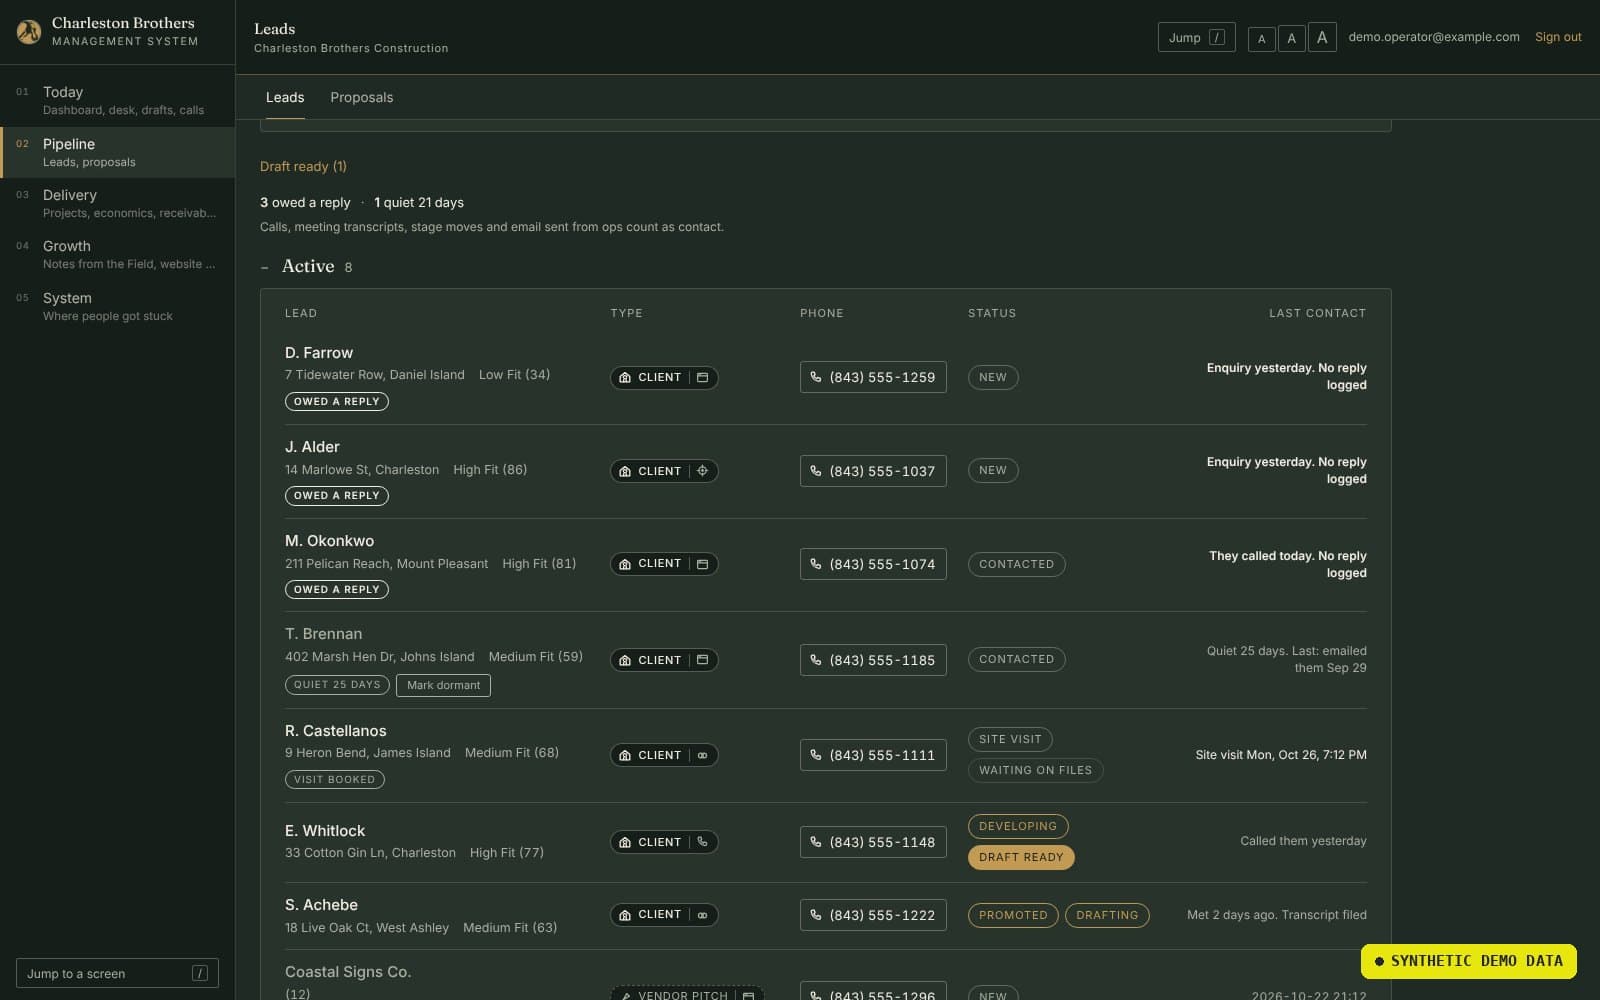Click the house icon in E. Whitlock's Client badge

pos(625,842)
